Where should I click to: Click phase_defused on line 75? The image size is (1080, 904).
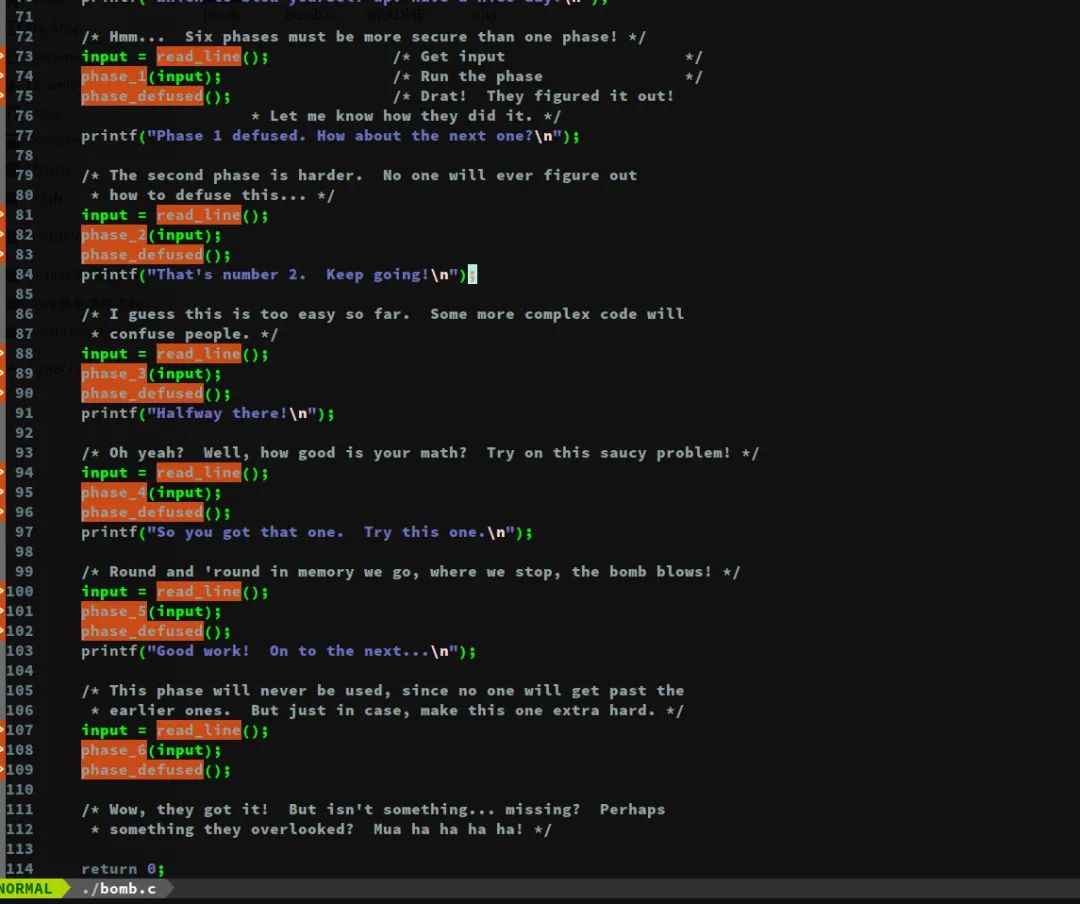142,96
